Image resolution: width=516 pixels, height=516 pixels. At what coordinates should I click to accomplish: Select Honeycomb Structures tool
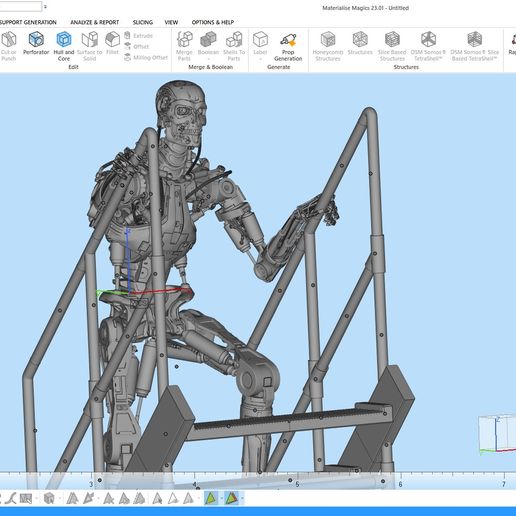pos(328,46)
